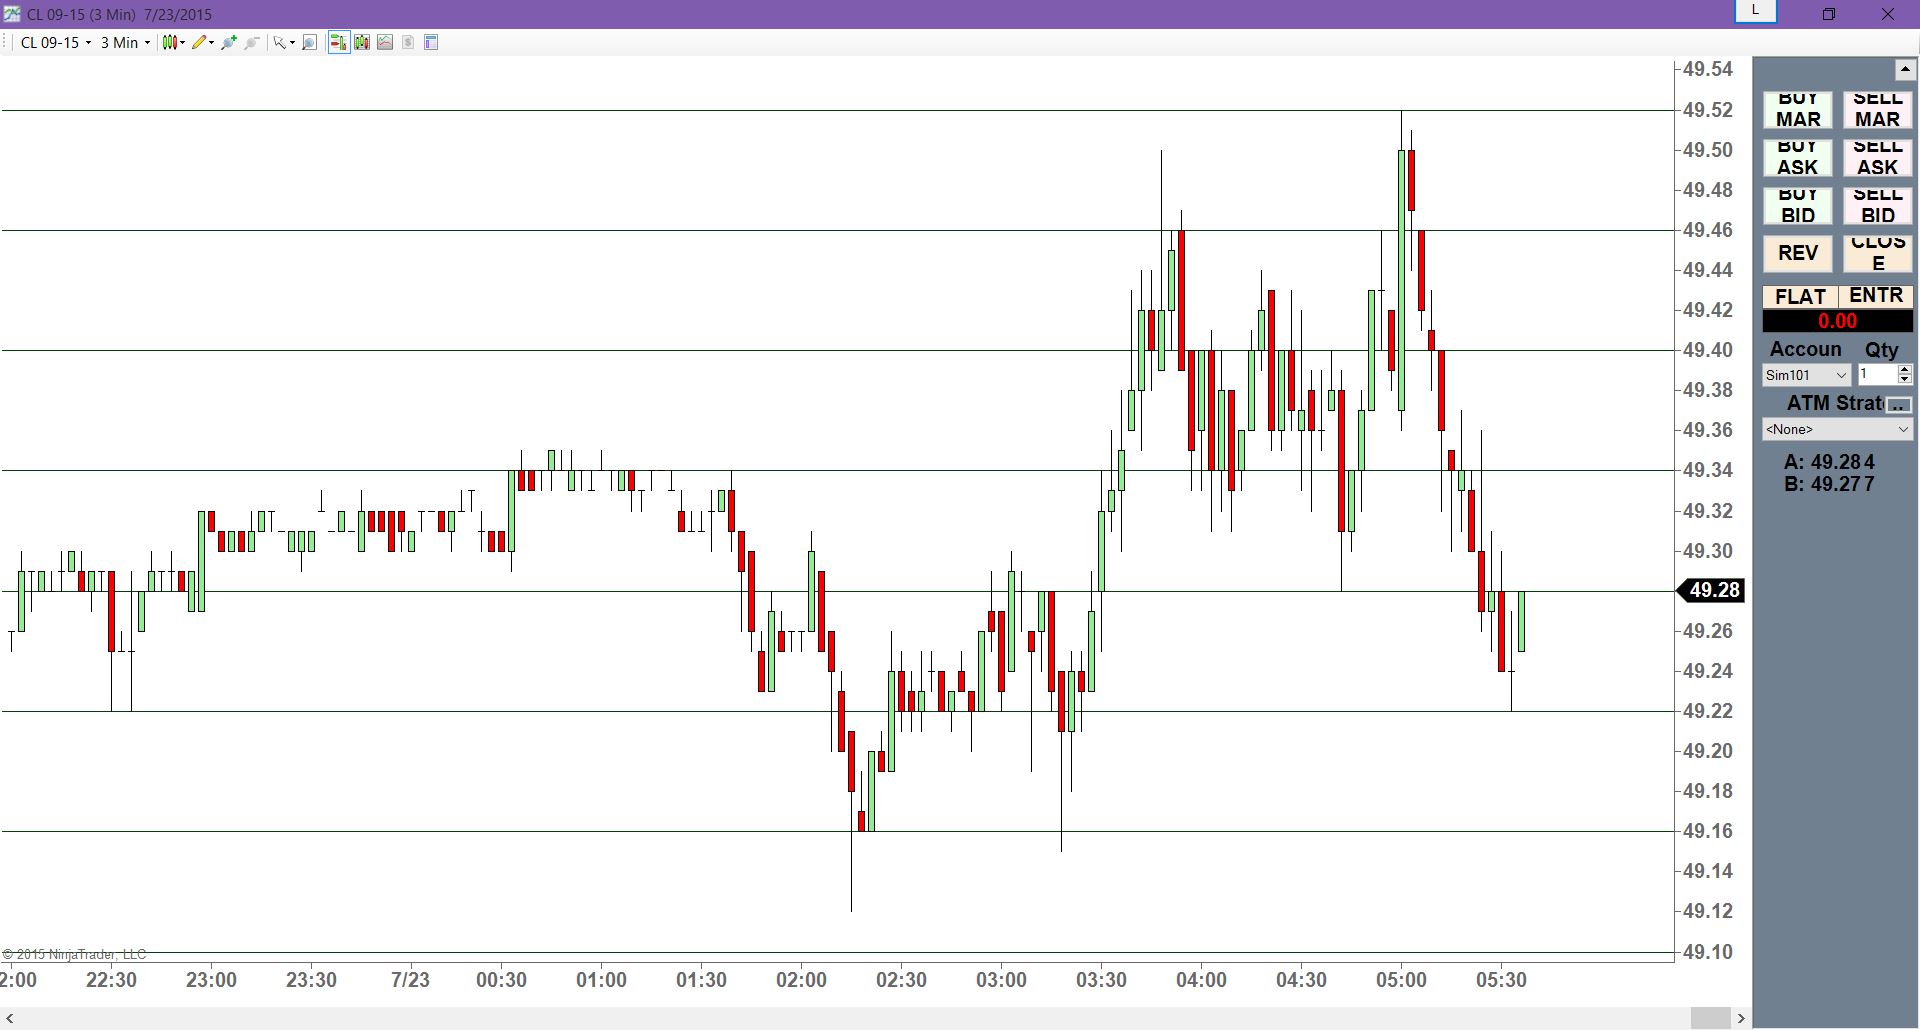Viewport: 1920px width, 1030px height.
Task: Expand the cursor type dropdown arrow
Action: coord(292,42)
